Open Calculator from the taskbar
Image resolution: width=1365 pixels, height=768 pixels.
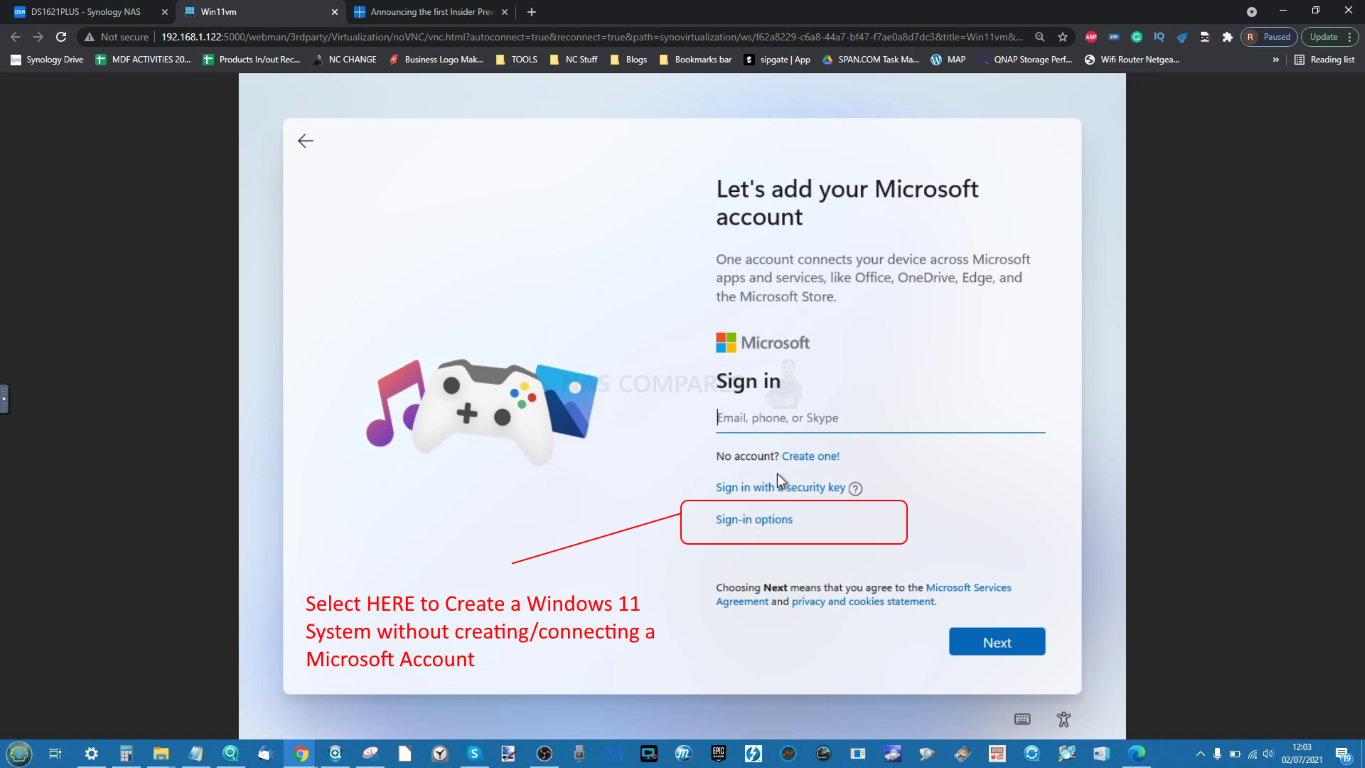[126, 753]
